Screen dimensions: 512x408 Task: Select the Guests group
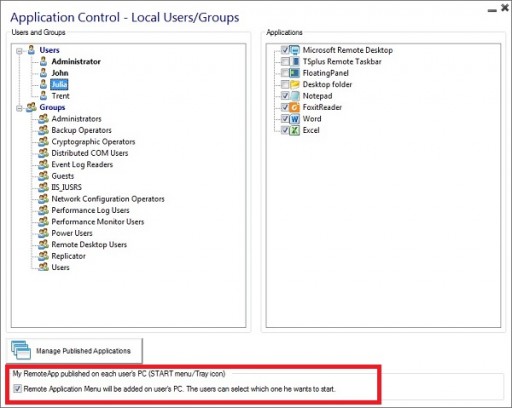pyautogui.click(x=63, y=176)
